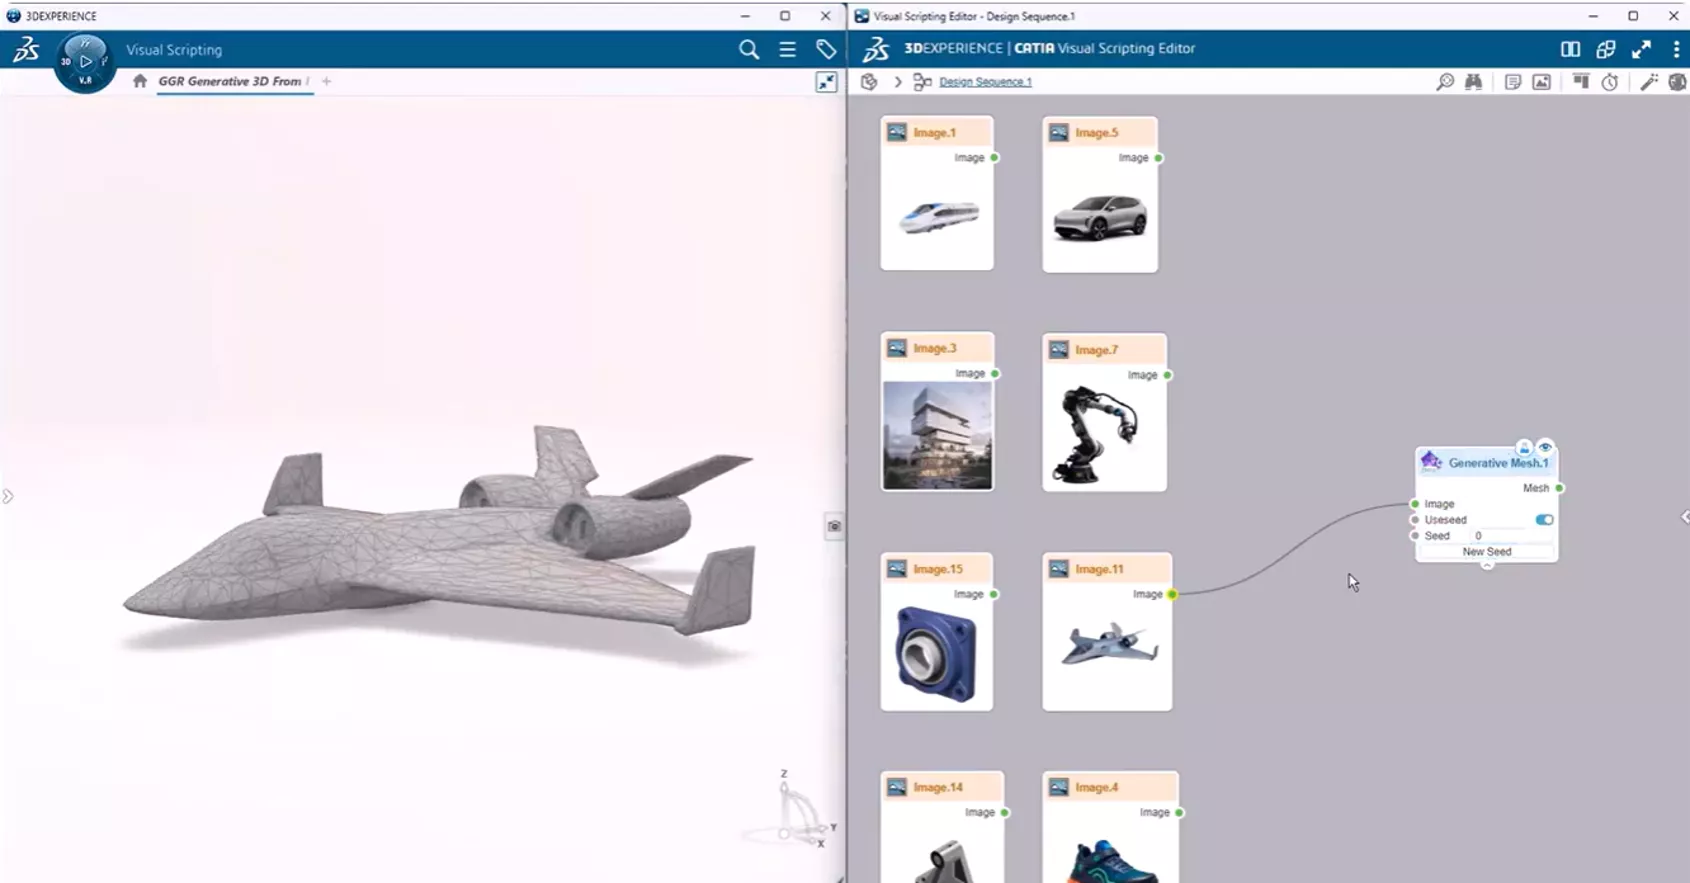Select the Image.7 robot arm thumbnail
This screenshot has width=1690, height=883.
(1100, 435)
